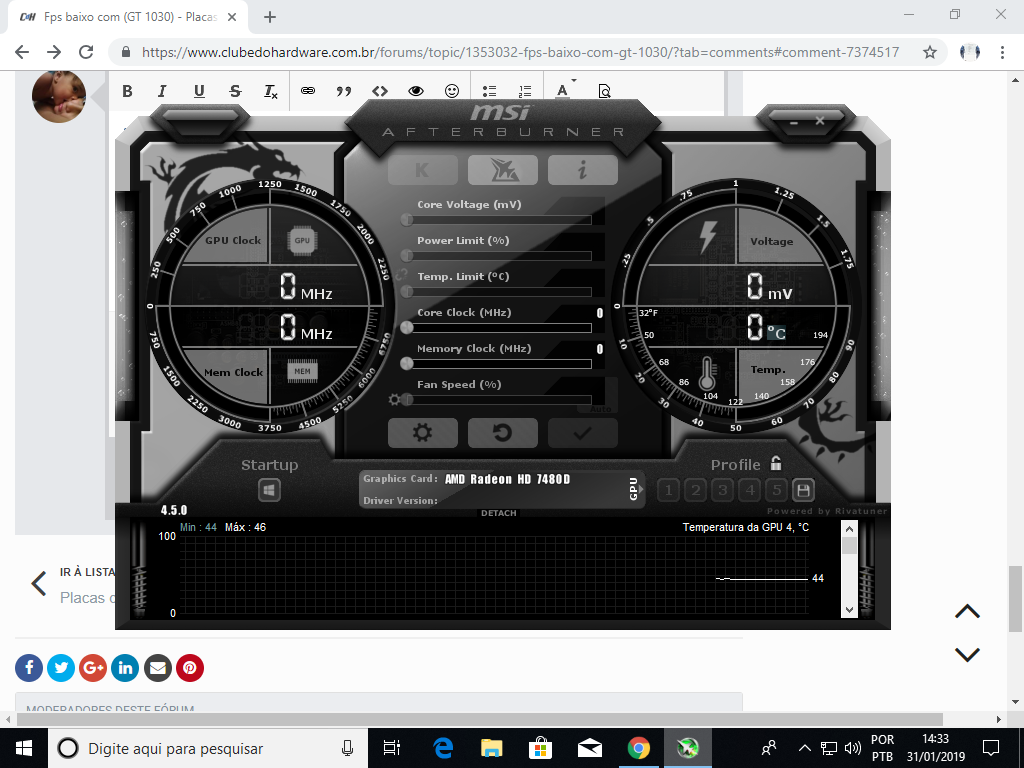Screen dimensions: 1024x768
Task: Share the topic on Twitter
Action: click(x=61, y=668)
